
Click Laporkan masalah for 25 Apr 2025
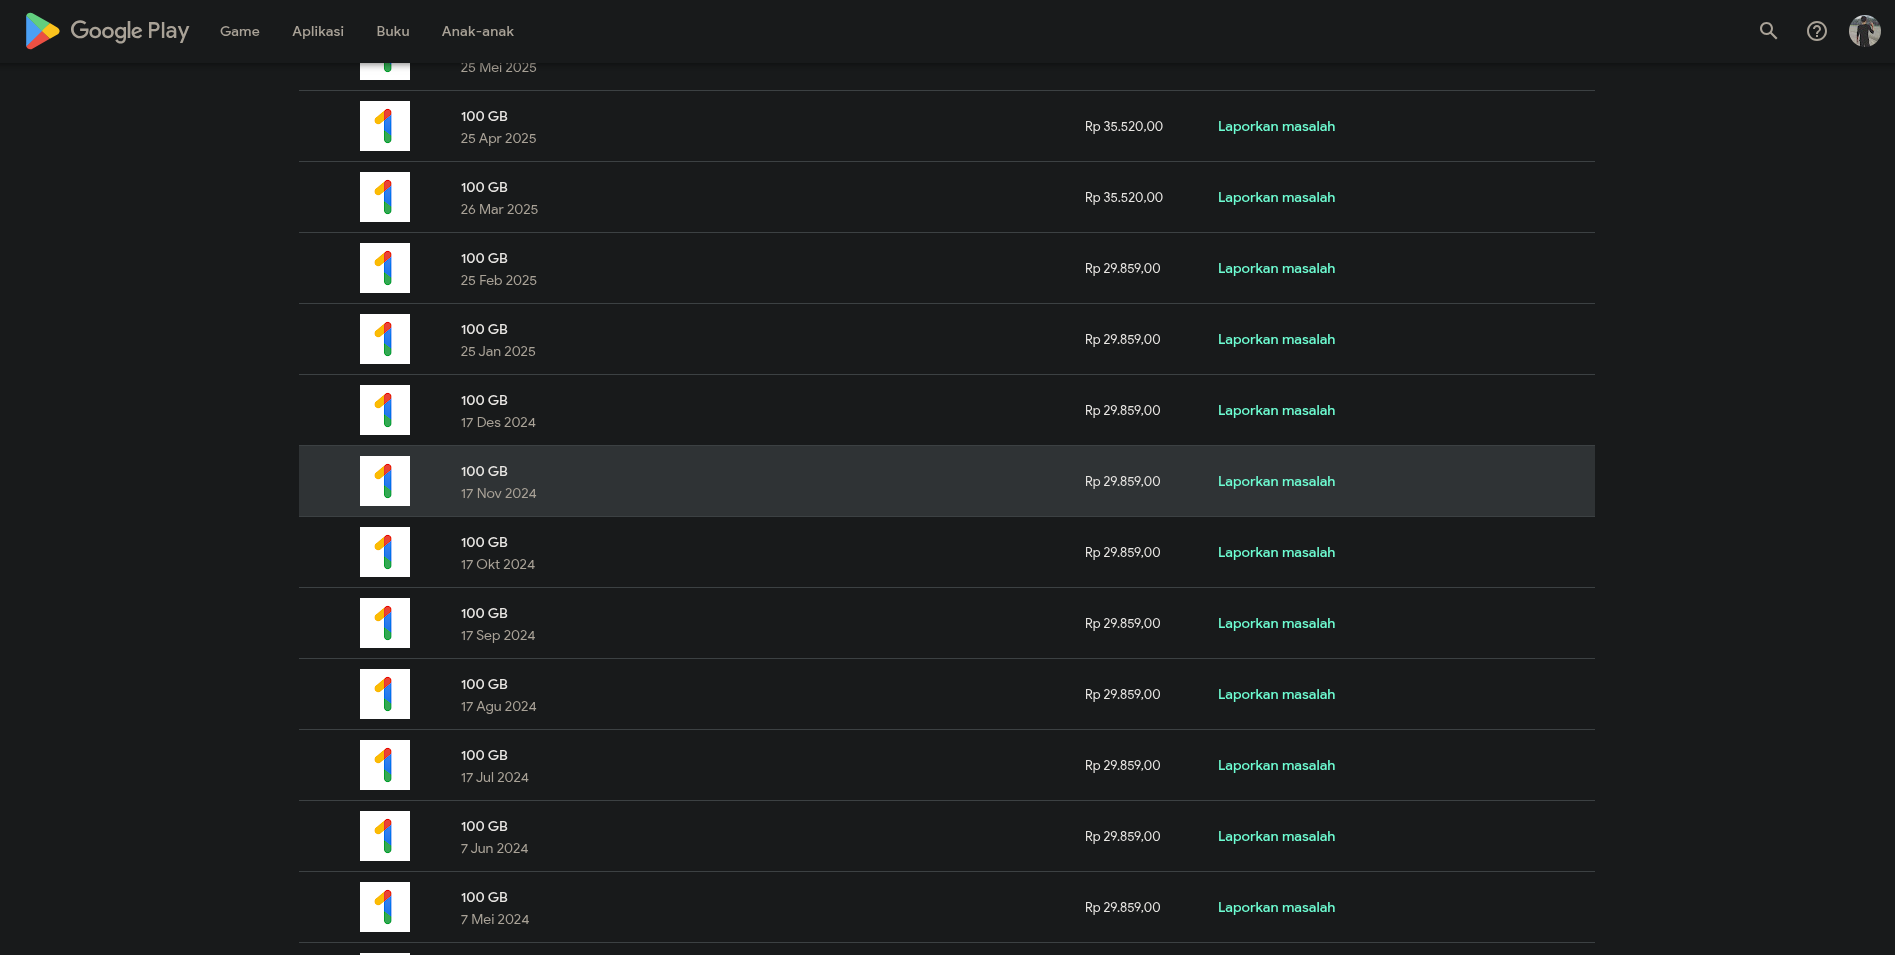(x=1276, y=126)
